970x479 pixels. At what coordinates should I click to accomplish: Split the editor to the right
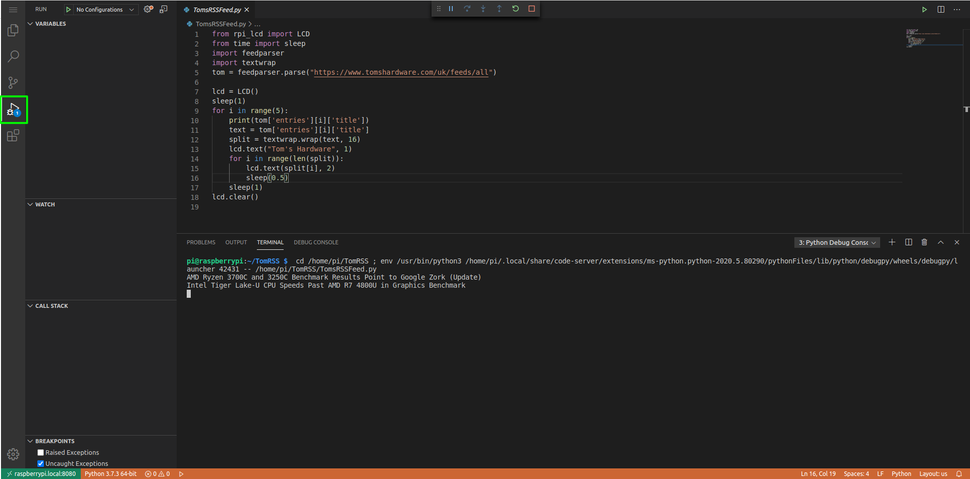[941, 9]
